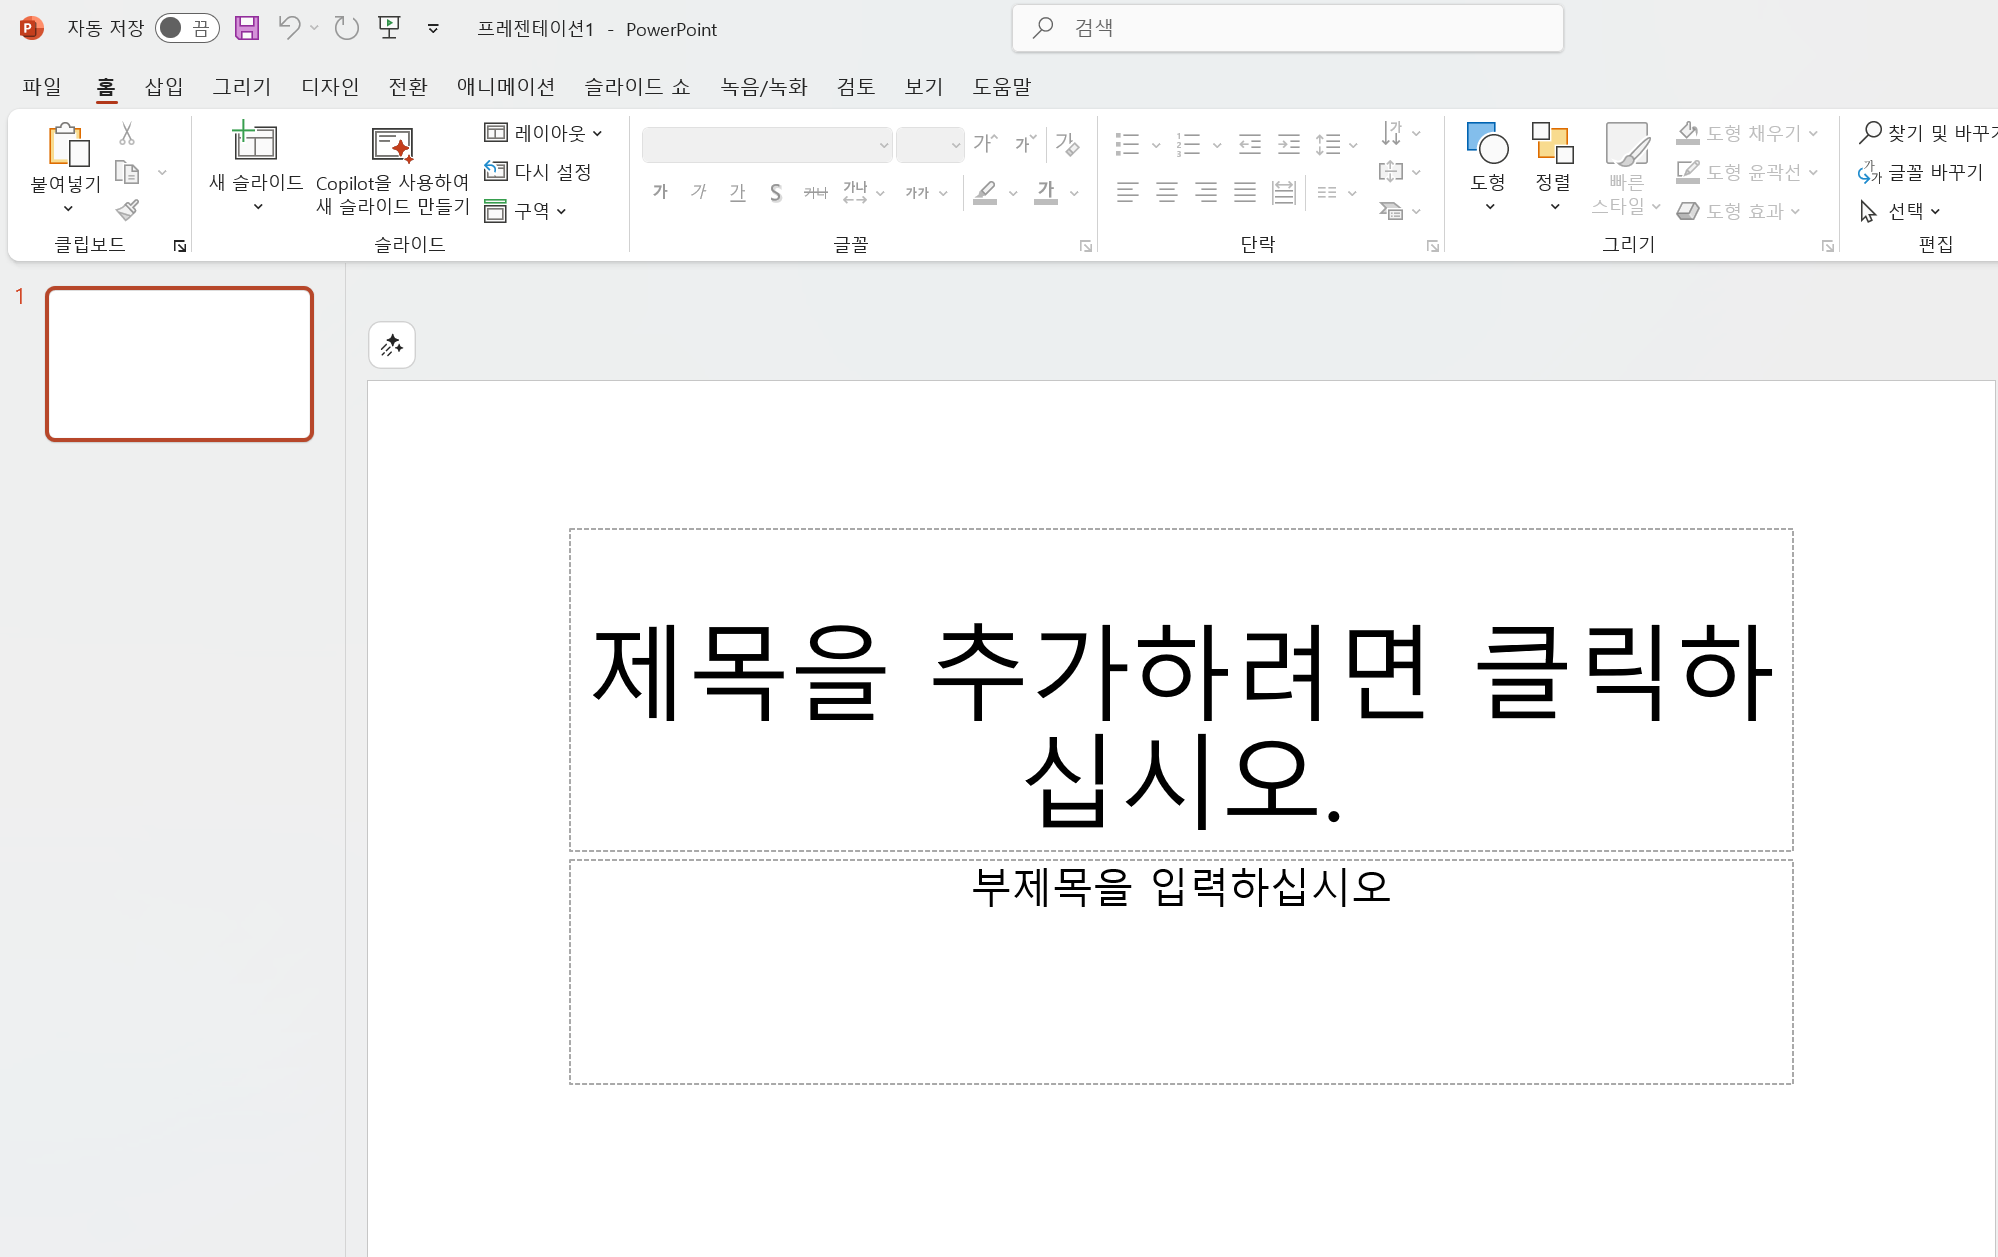Screen dimensions: 1998x1257
Task: Click Copilot new slide creation icon
Action: [392, 146]
